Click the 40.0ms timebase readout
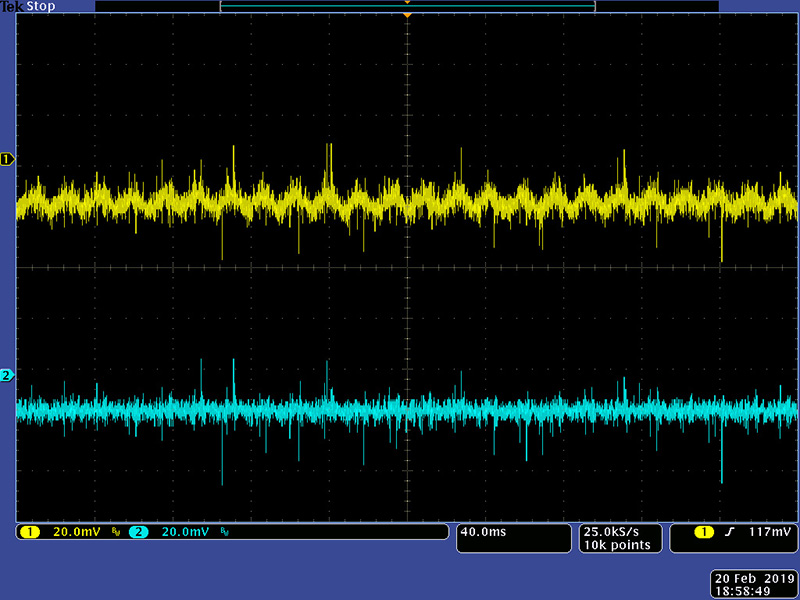This screenshot has width=800, height=600. coord(484,532)
